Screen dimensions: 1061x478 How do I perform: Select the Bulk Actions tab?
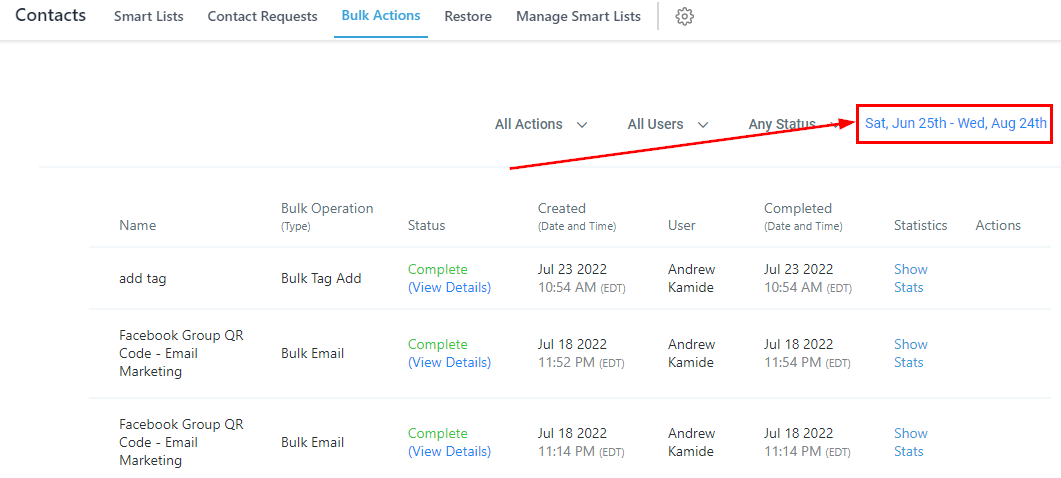[381, 16]
